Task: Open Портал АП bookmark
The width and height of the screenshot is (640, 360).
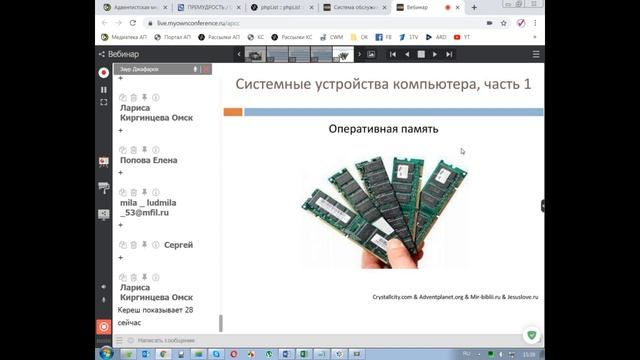Action: (x=172, y=37)
